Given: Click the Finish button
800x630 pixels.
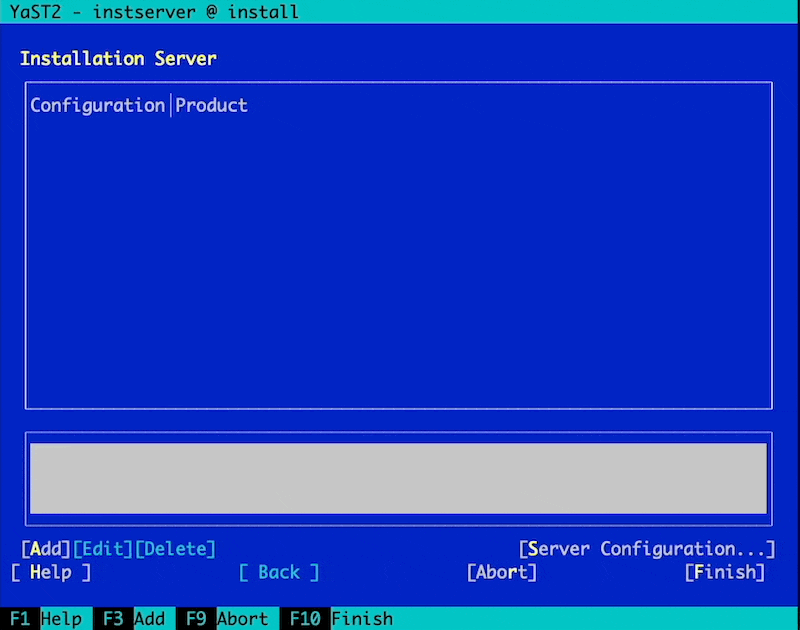Looking at the screenshot, I should pos(725,572).
